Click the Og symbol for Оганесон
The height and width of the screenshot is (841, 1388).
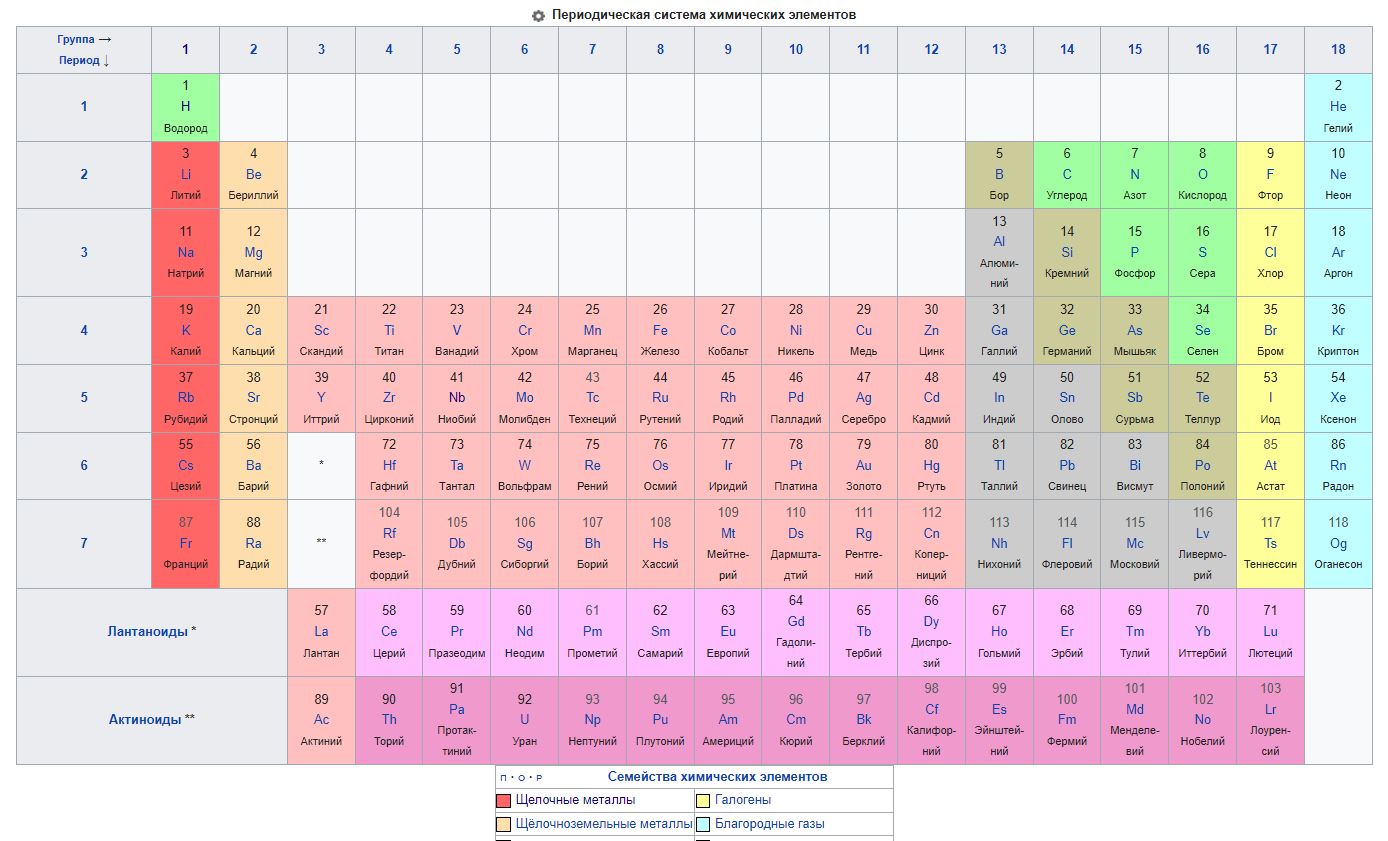coord(1338,543)
